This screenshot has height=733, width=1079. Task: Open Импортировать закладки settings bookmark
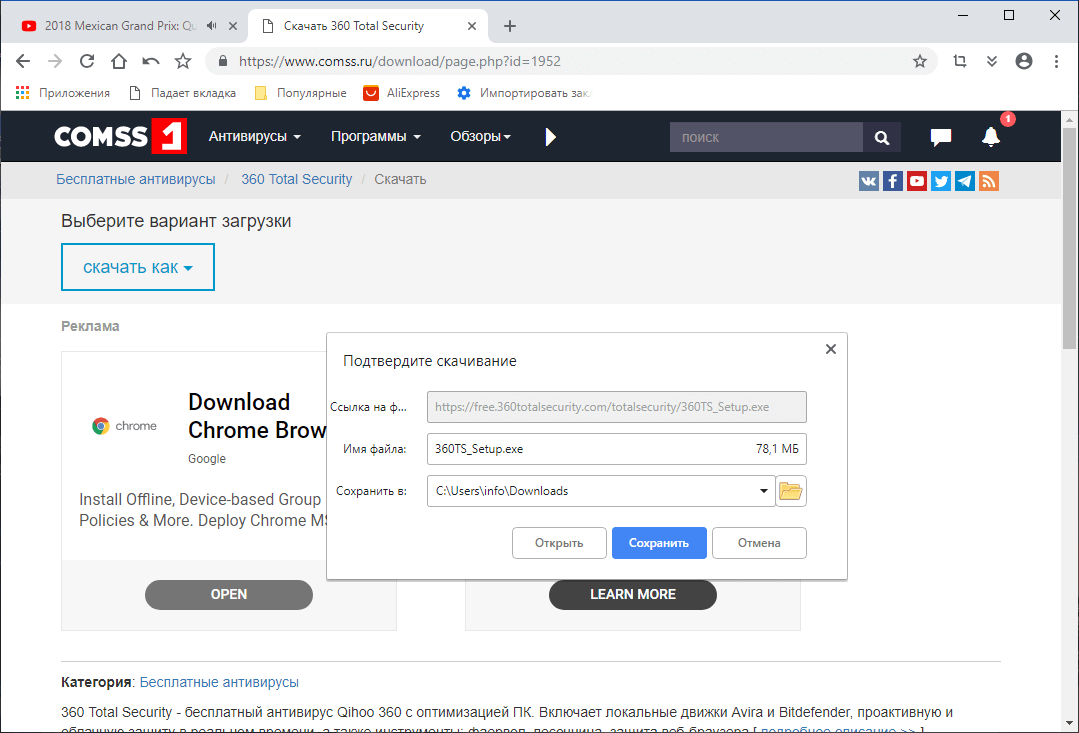(x=524, y=93)
